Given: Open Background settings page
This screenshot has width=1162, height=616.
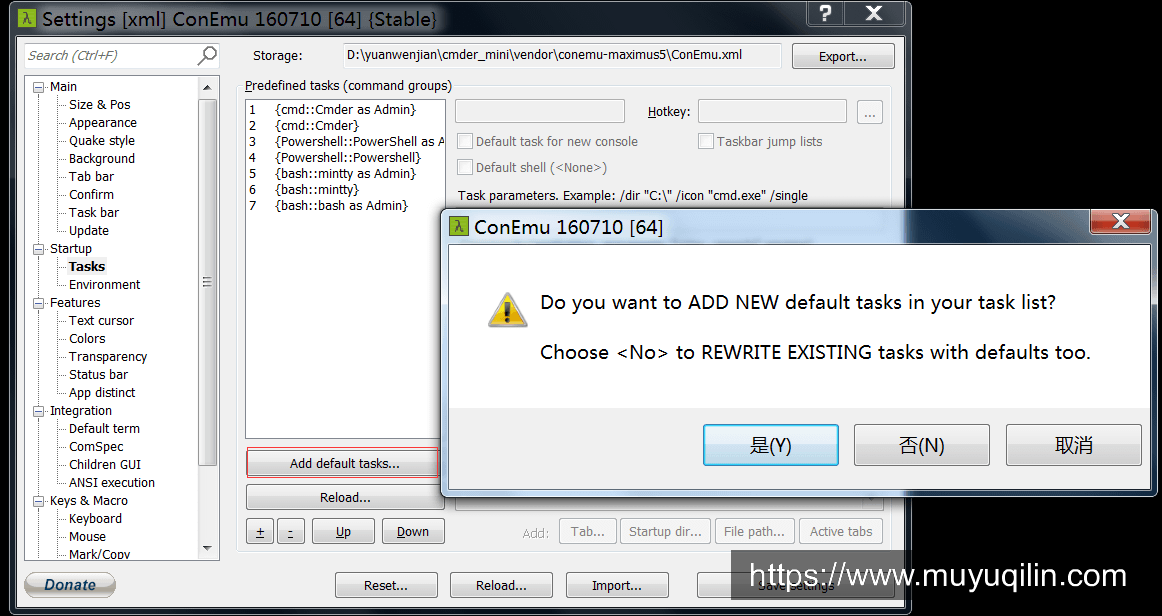Looking at the screenshot, I should 102,159.
